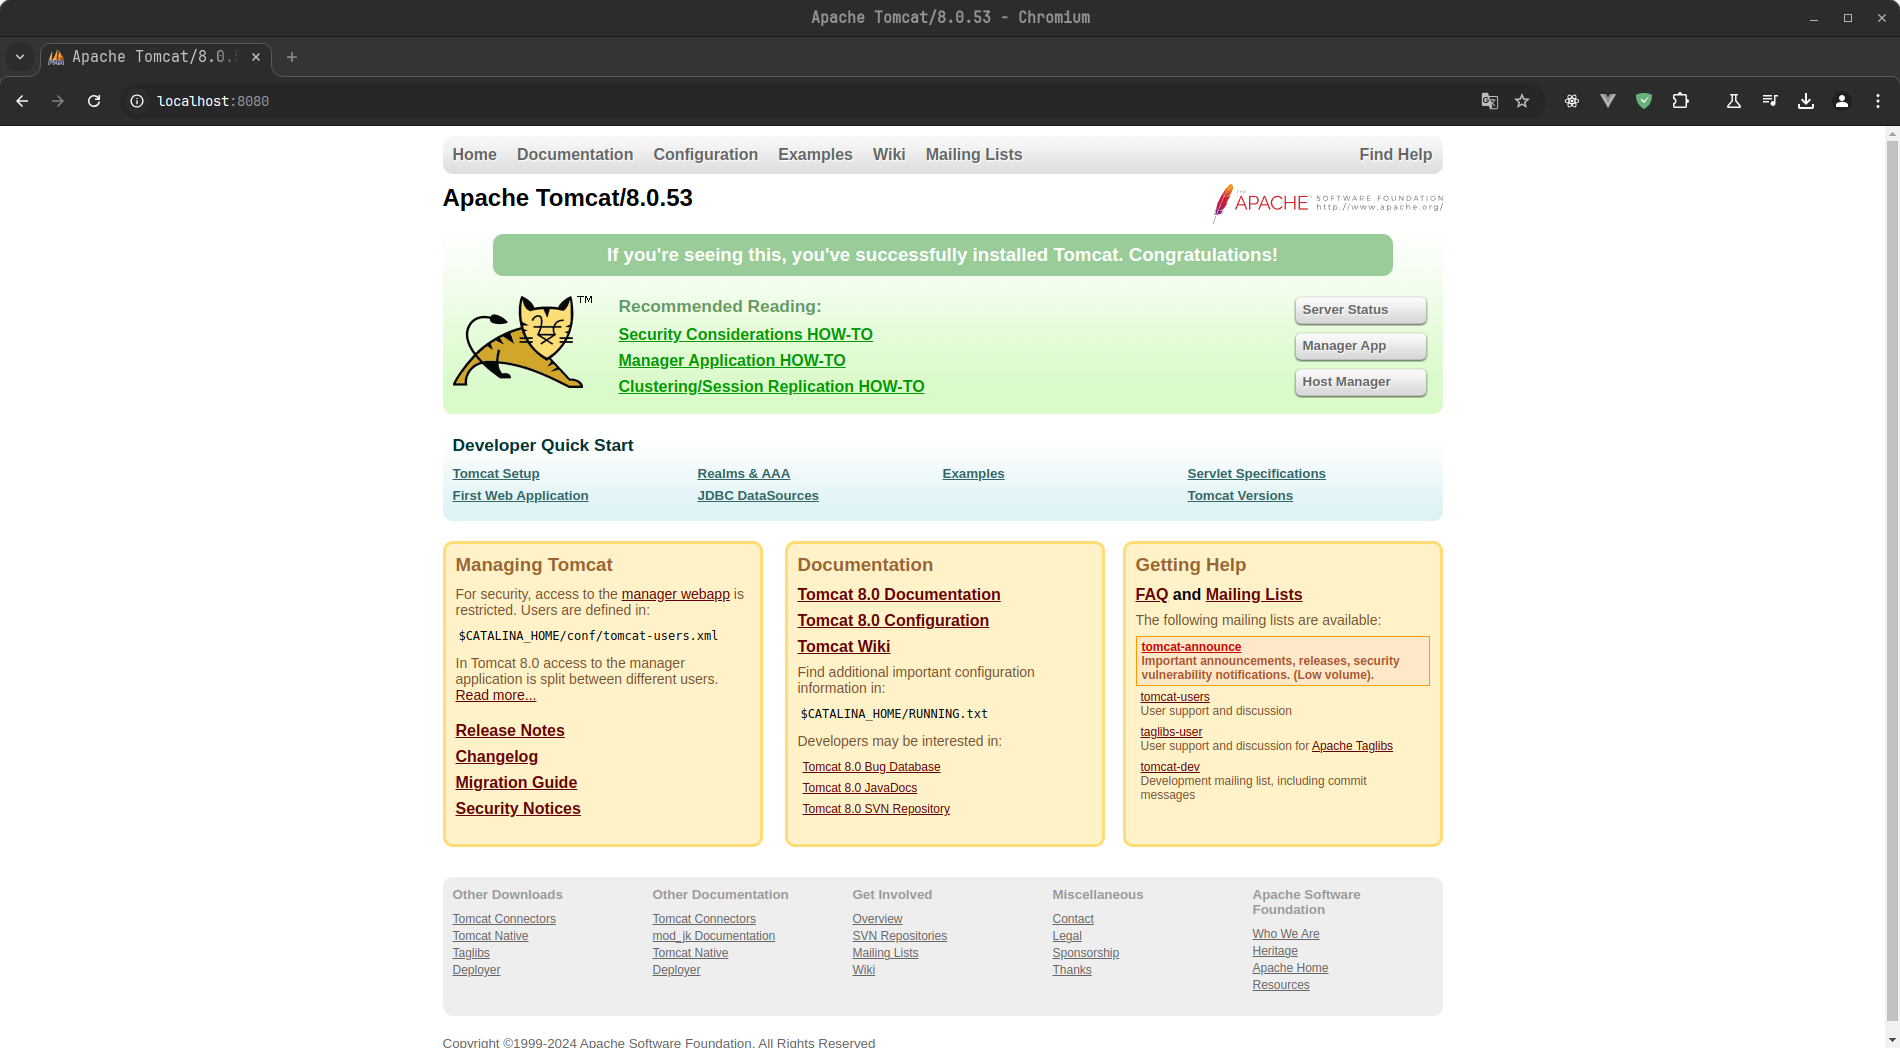Open Tomcat 8.0 Configuration link
The image size is (1900, 1048).
tap(893, 621)
